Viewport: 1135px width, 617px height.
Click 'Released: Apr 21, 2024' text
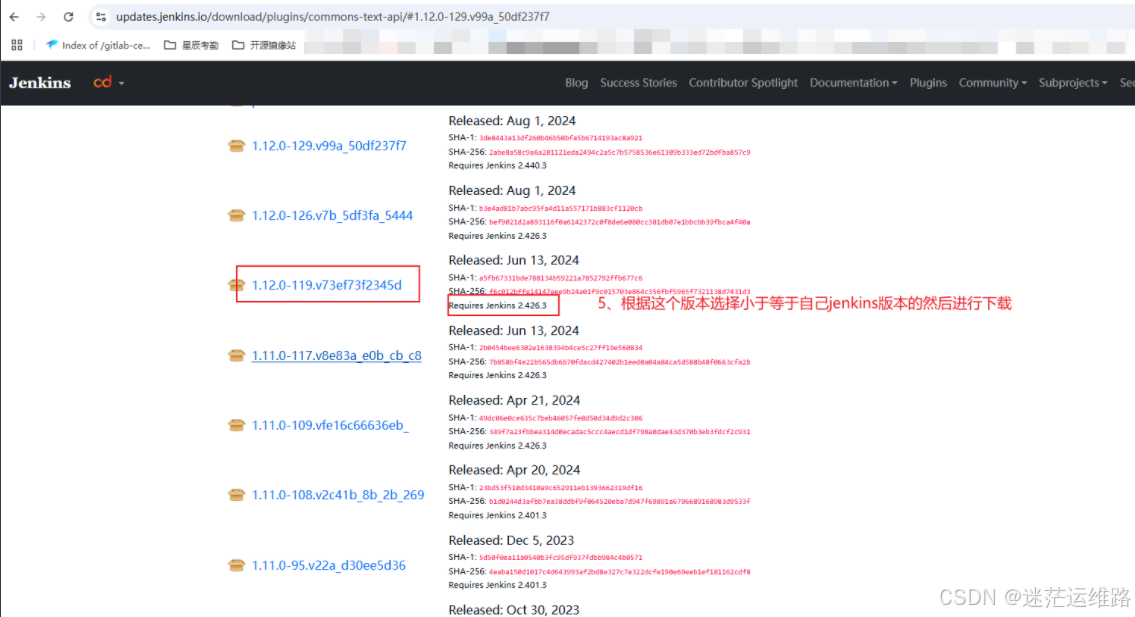[514, 400]
